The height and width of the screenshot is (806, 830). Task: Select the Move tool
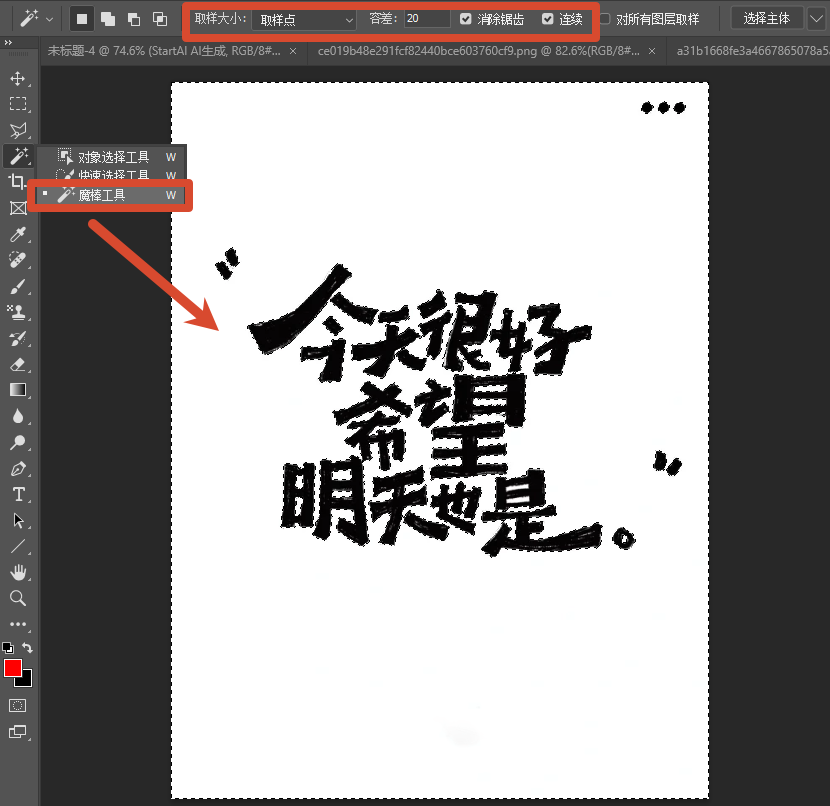point(17,78)
